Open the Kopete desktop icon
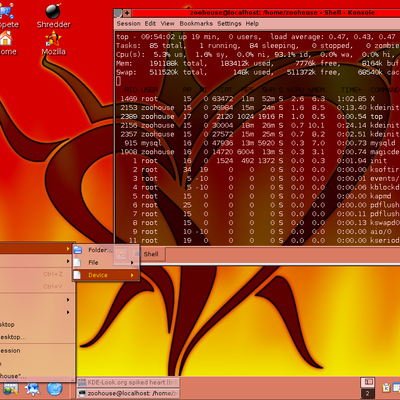 tap(7, 15)
